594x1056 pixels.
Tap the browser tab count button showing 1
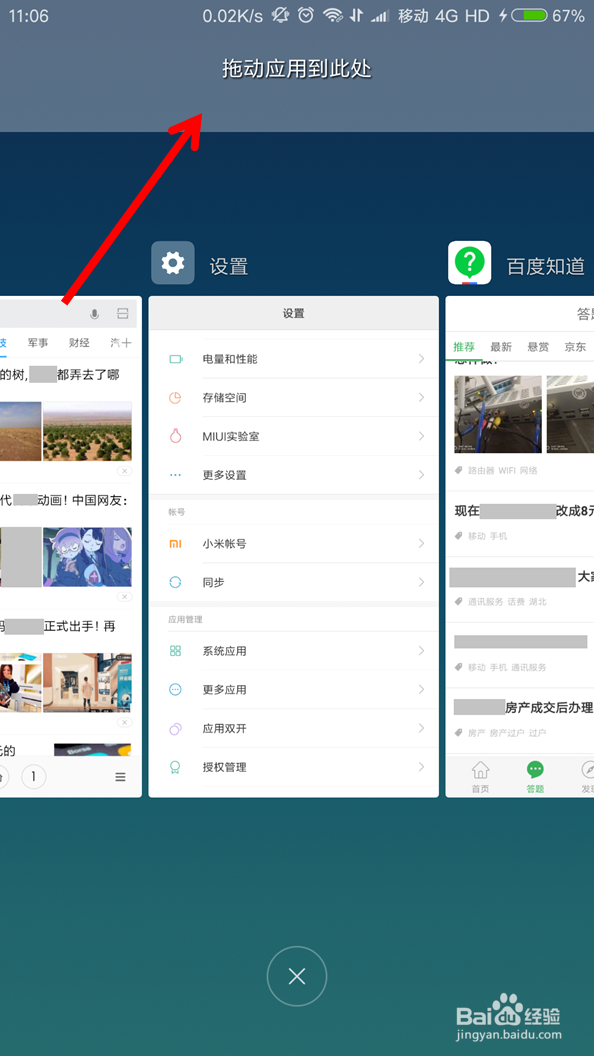click(34, 777)
